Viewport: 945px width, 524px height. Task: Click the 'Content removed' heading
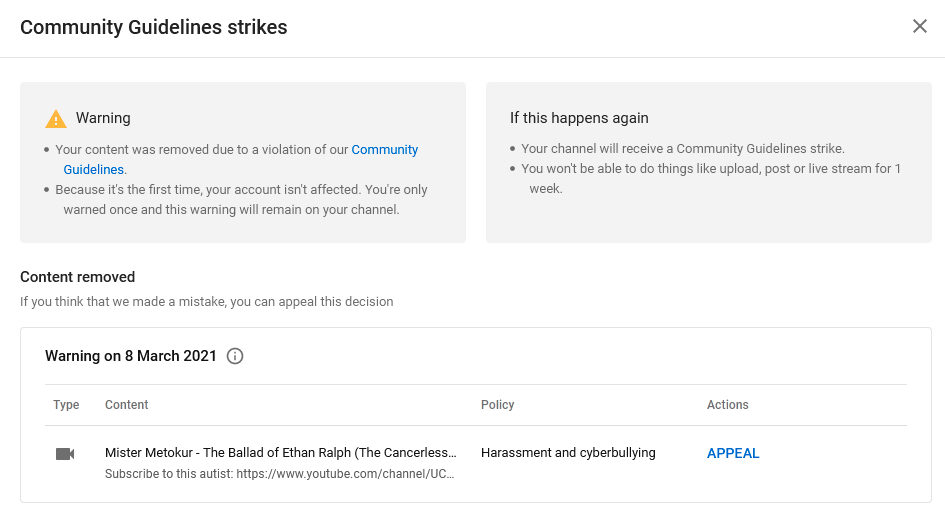tap(78, 277)
